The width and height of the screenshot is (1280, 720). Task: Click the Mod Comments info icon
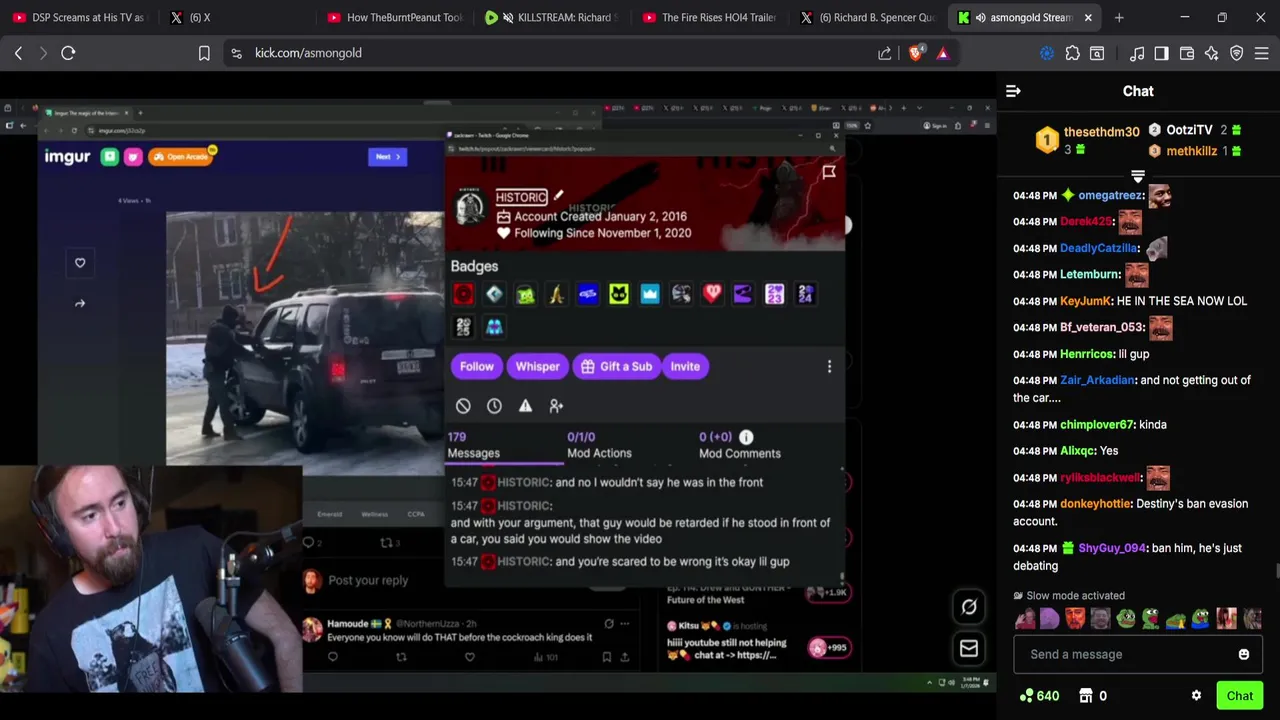click(x=746, y=437)
